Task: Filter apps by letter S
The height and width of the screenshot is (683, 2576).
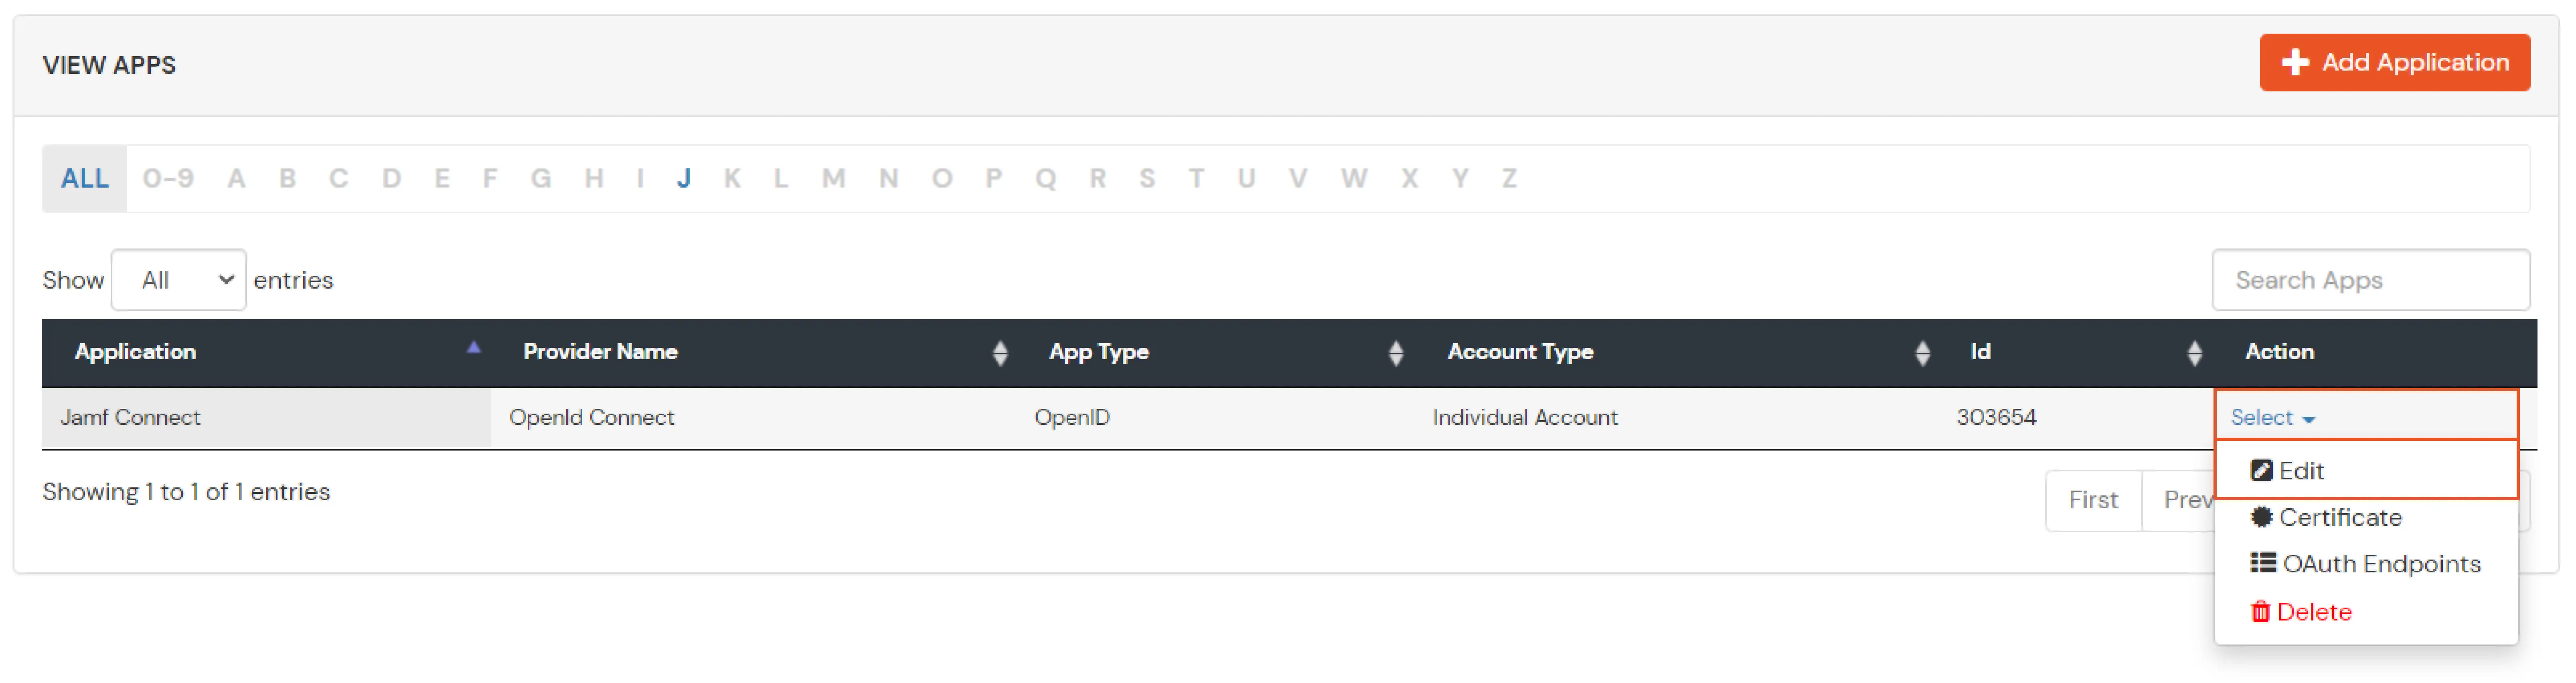Action: [x=1147, y=179]
